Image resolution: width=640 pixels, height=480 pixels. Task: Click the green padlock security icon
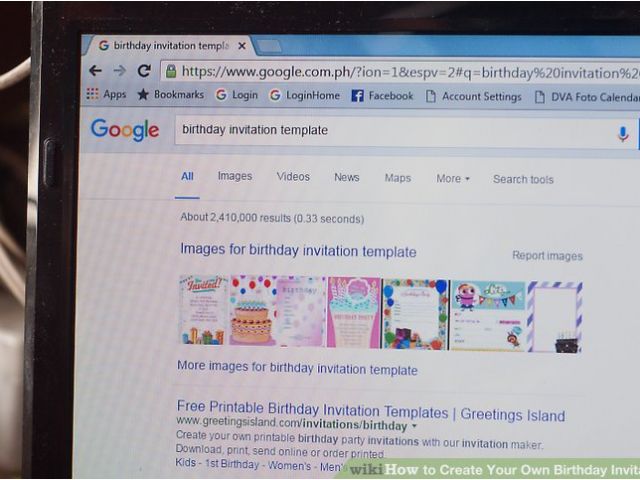[171, 71]
